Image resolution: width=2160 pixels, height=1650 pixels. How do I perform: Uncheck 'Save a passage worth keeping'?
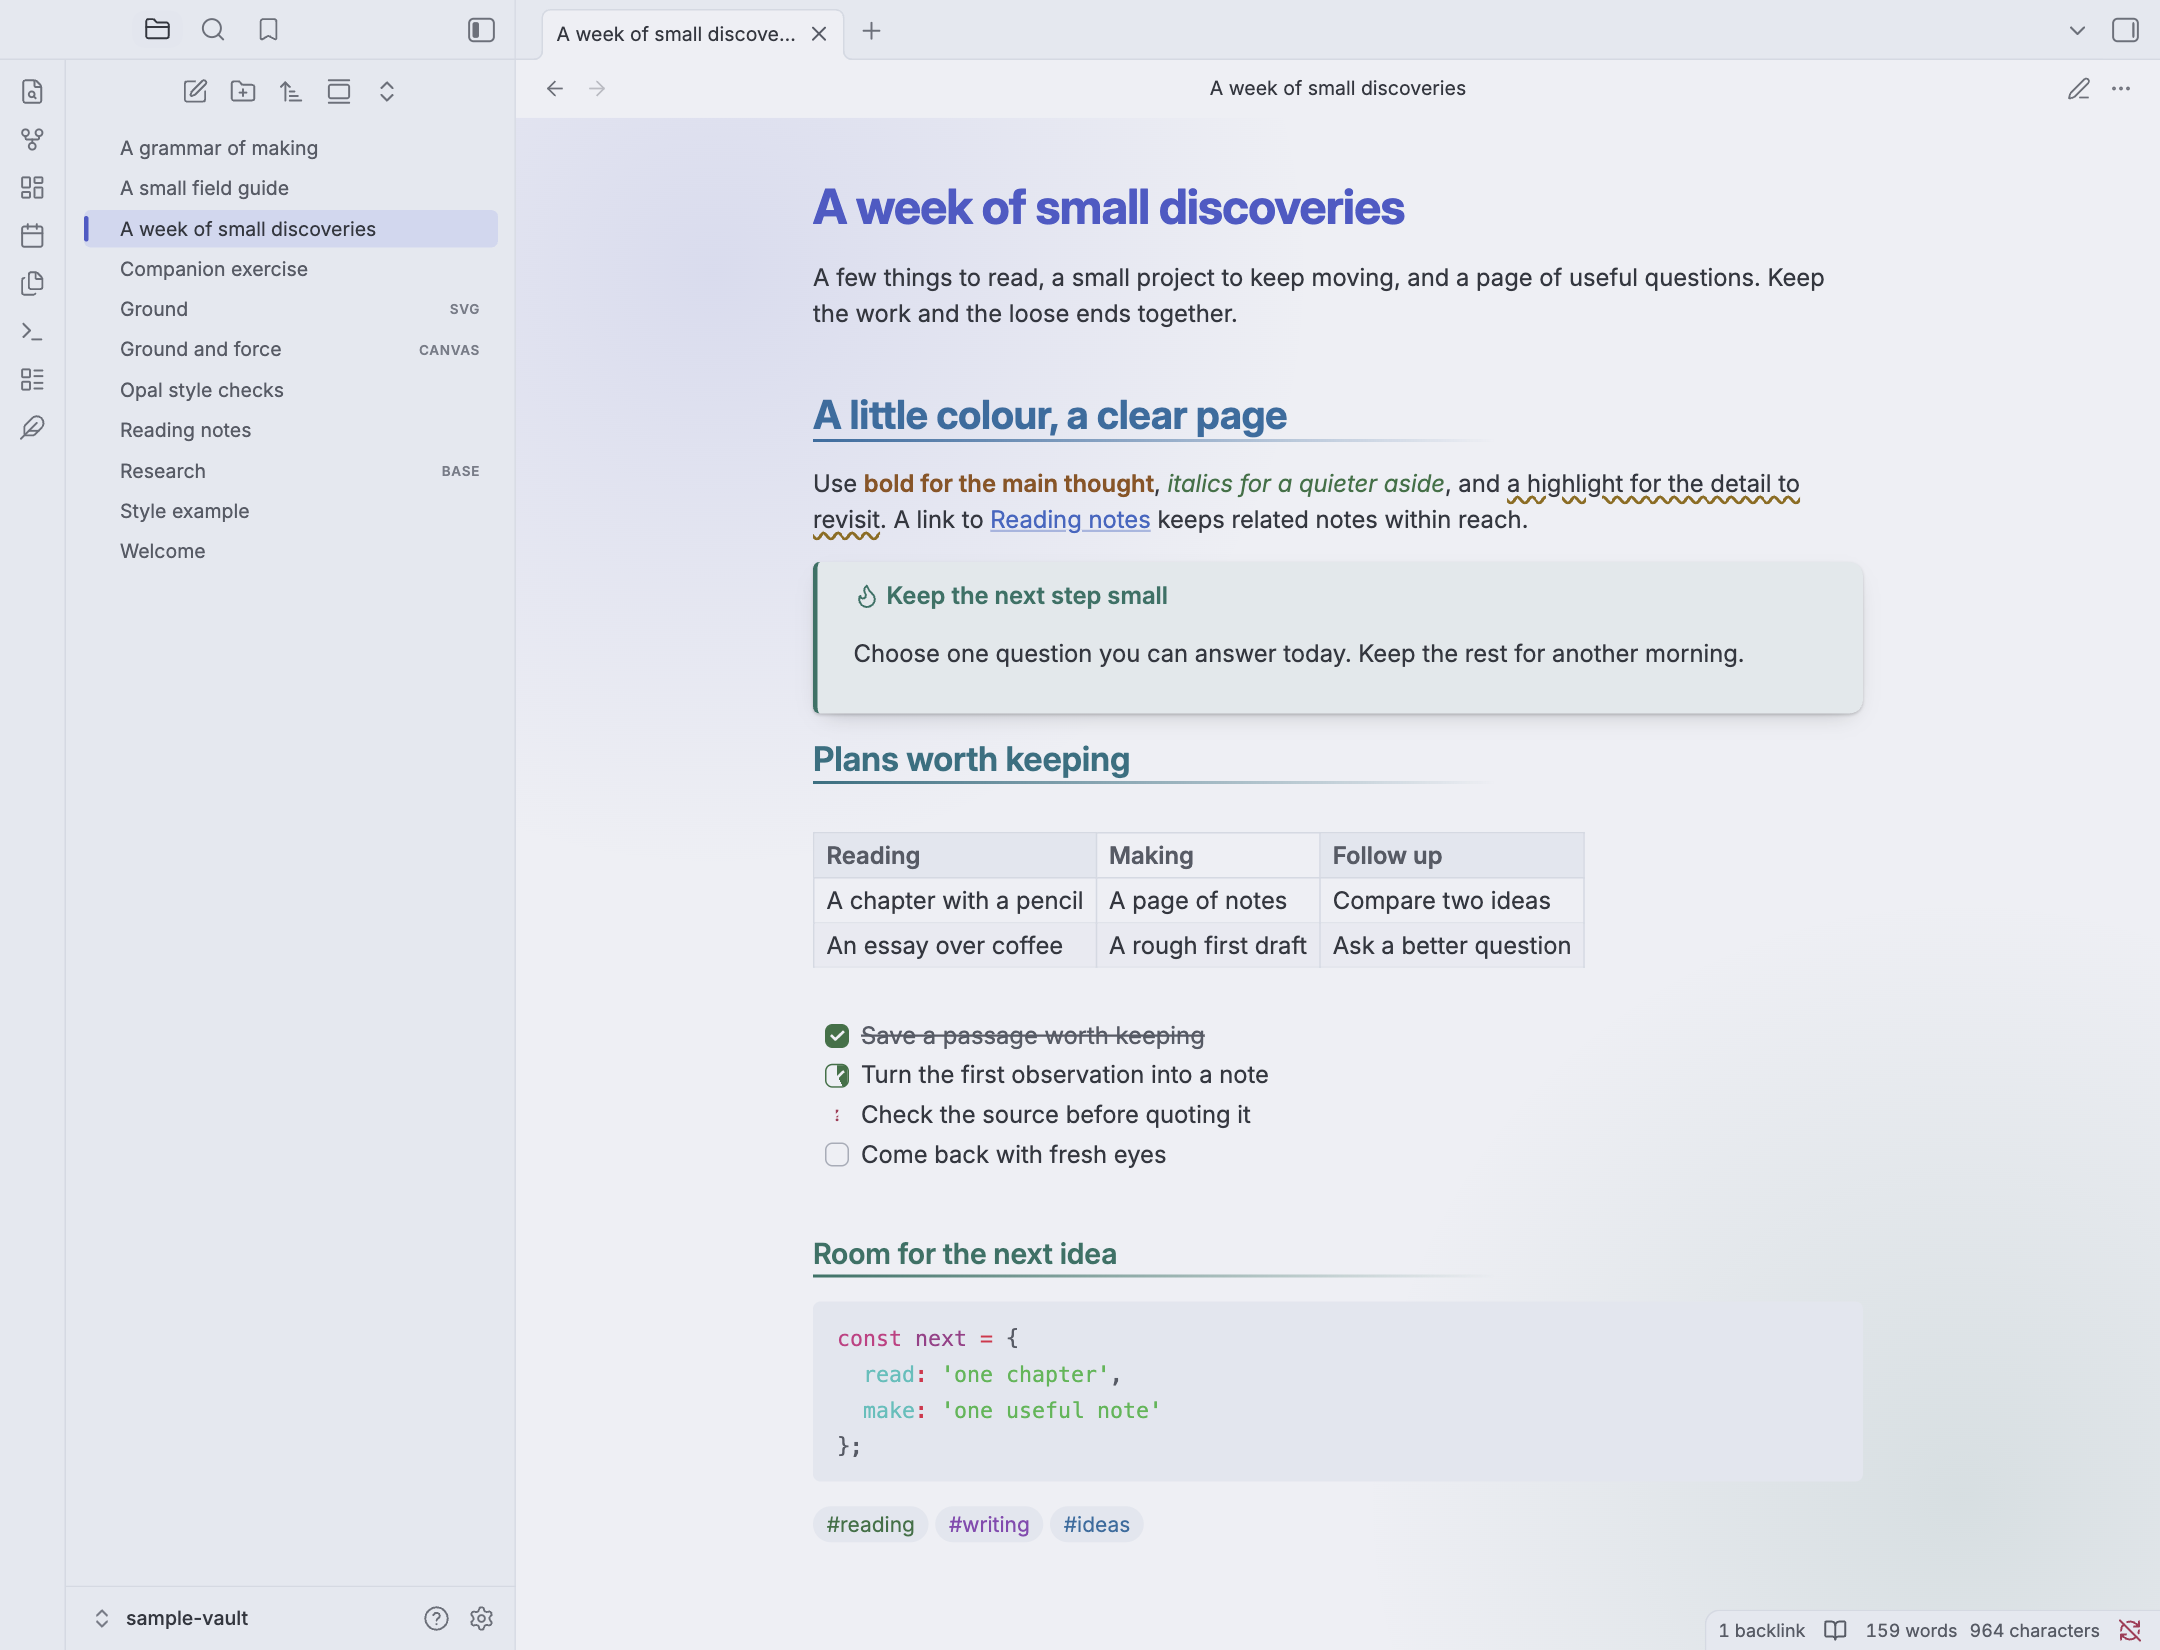[837, 1036]
